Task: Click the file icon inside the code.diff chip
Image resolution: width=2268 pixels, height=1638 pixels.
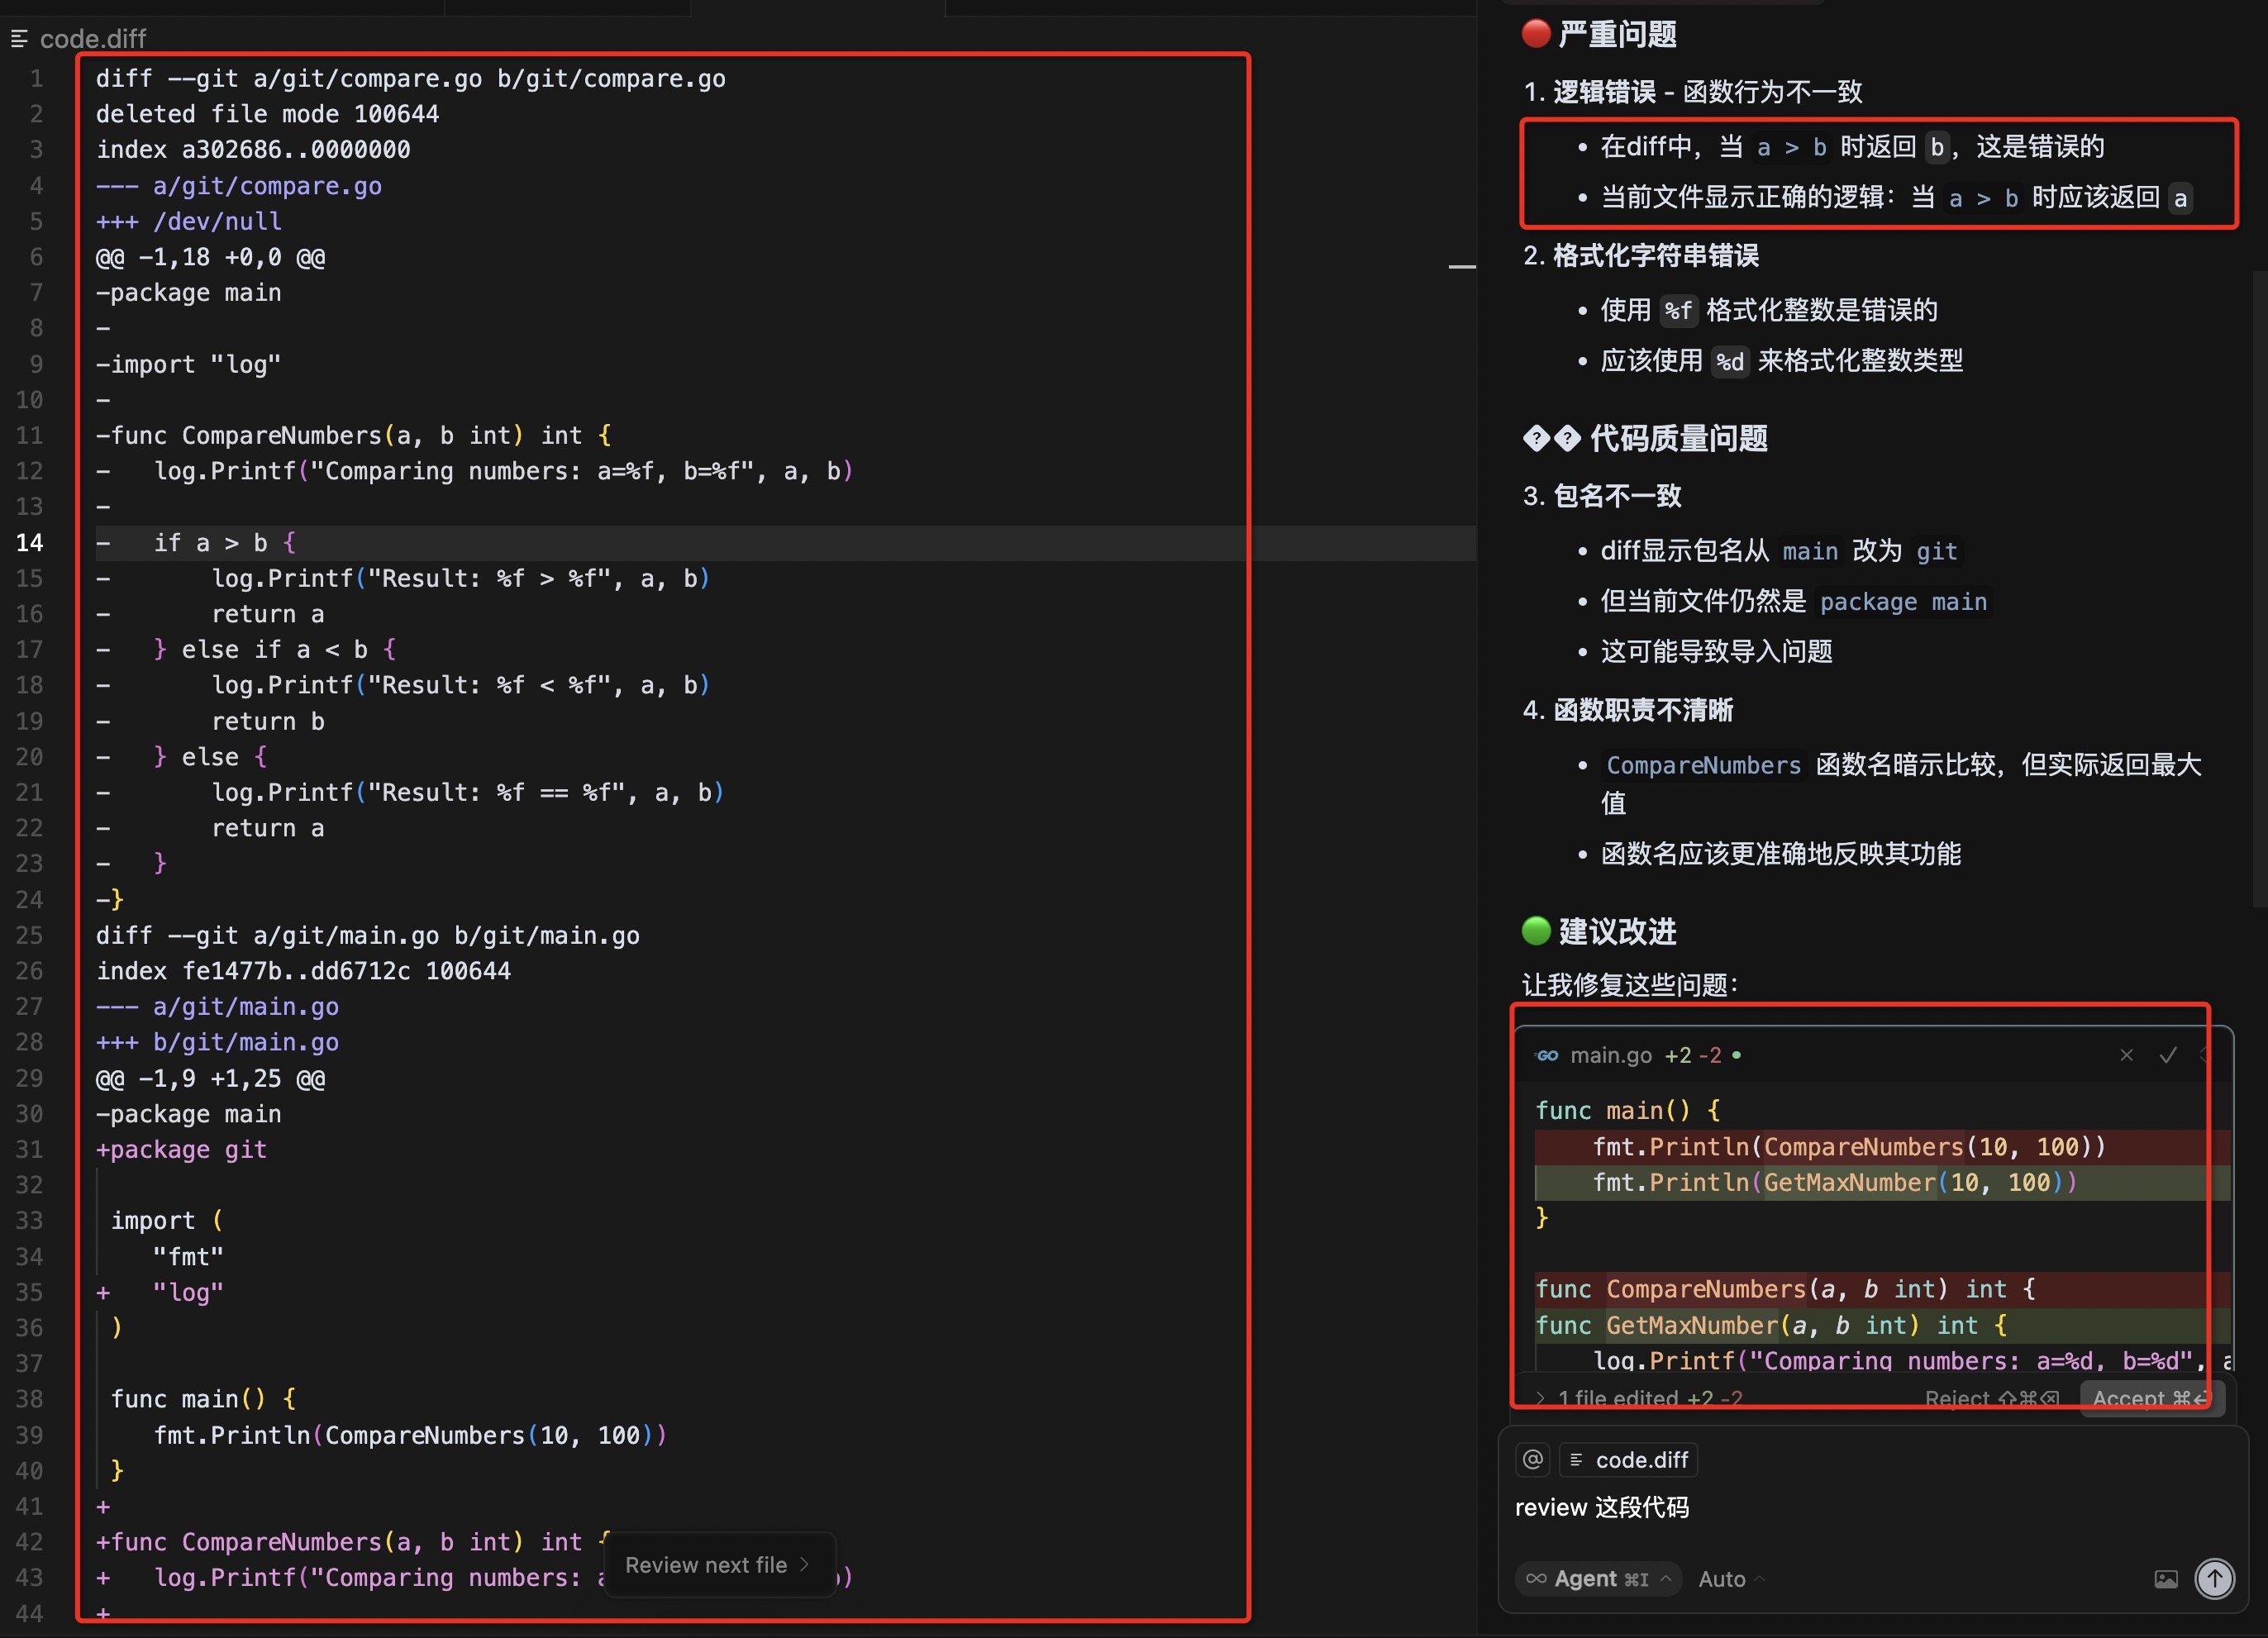Action: pyautogui.click(x=1577, y=1460)
